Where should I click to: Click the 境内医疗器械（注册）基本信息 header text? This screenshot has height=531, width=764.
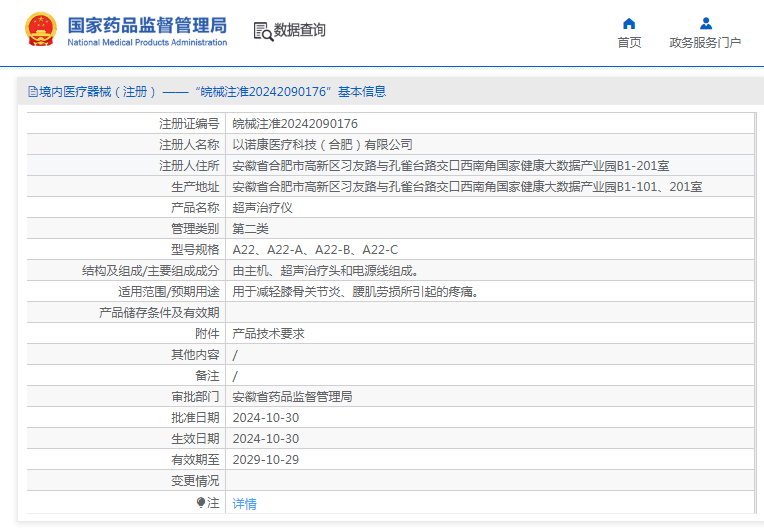coord(212,92)
